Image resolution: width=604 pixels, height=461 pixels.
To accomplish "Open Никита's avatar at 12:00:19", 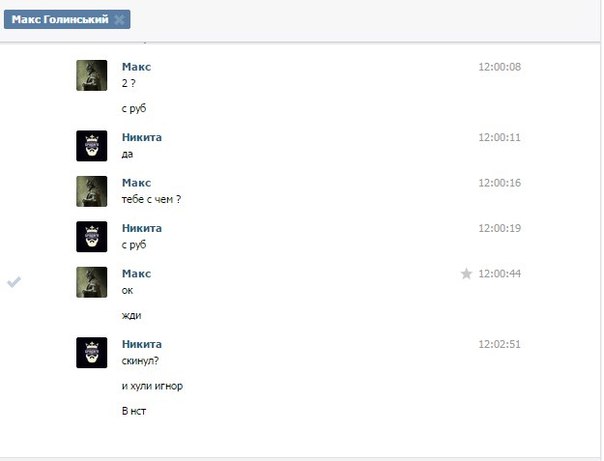I will pos(92,237).
